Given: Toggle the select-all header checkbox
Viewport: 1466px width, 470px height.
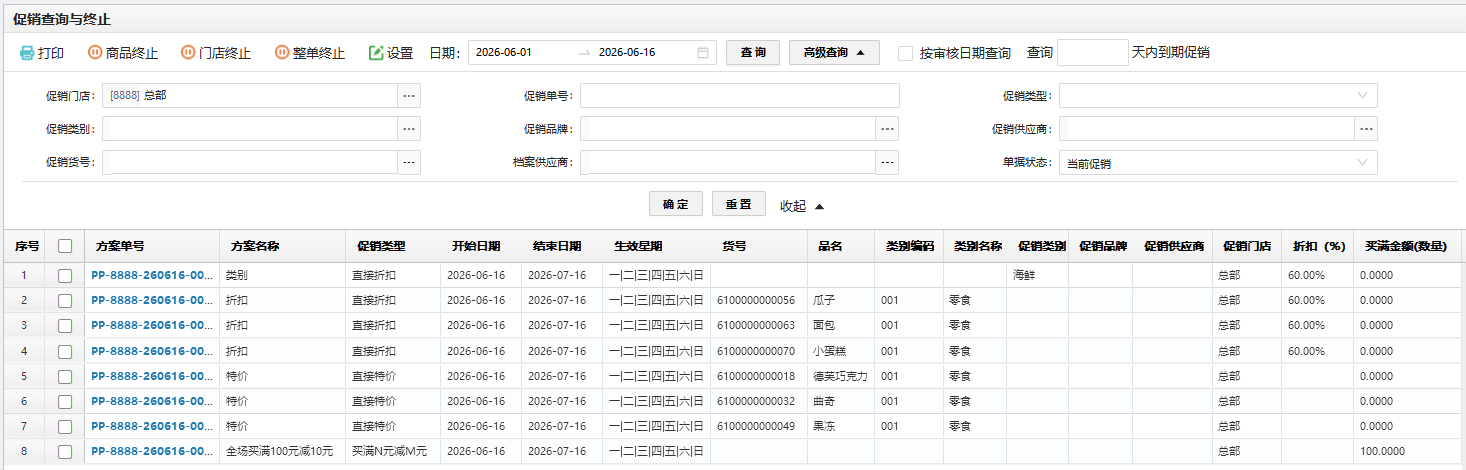Looking at the screenshot, I should pos(65,245).
